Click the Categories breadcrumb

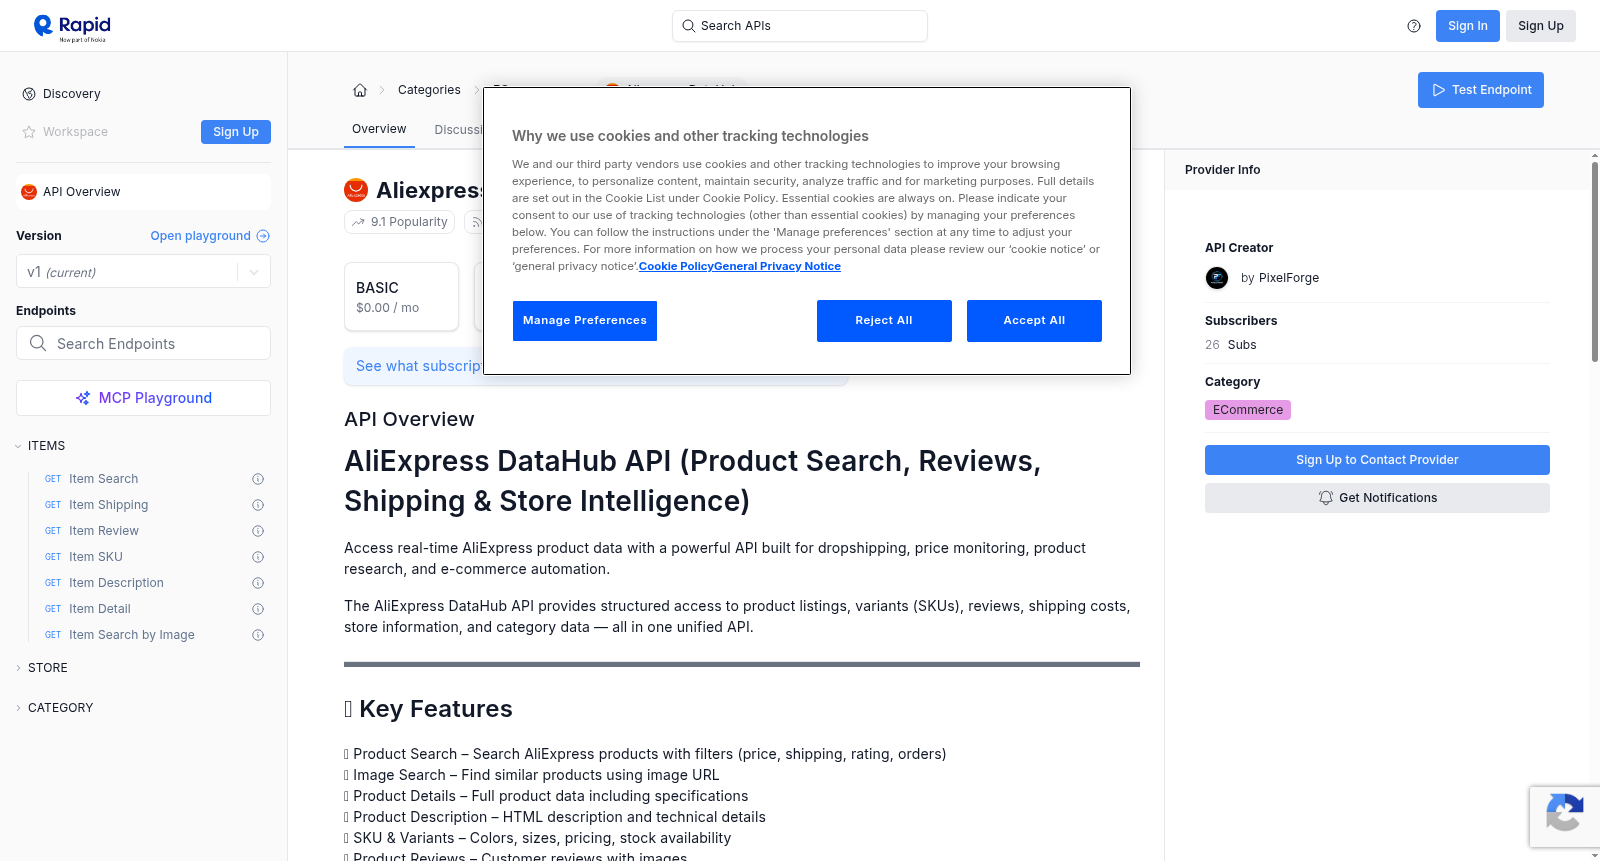pyautogui.click(x=429, y=90)
